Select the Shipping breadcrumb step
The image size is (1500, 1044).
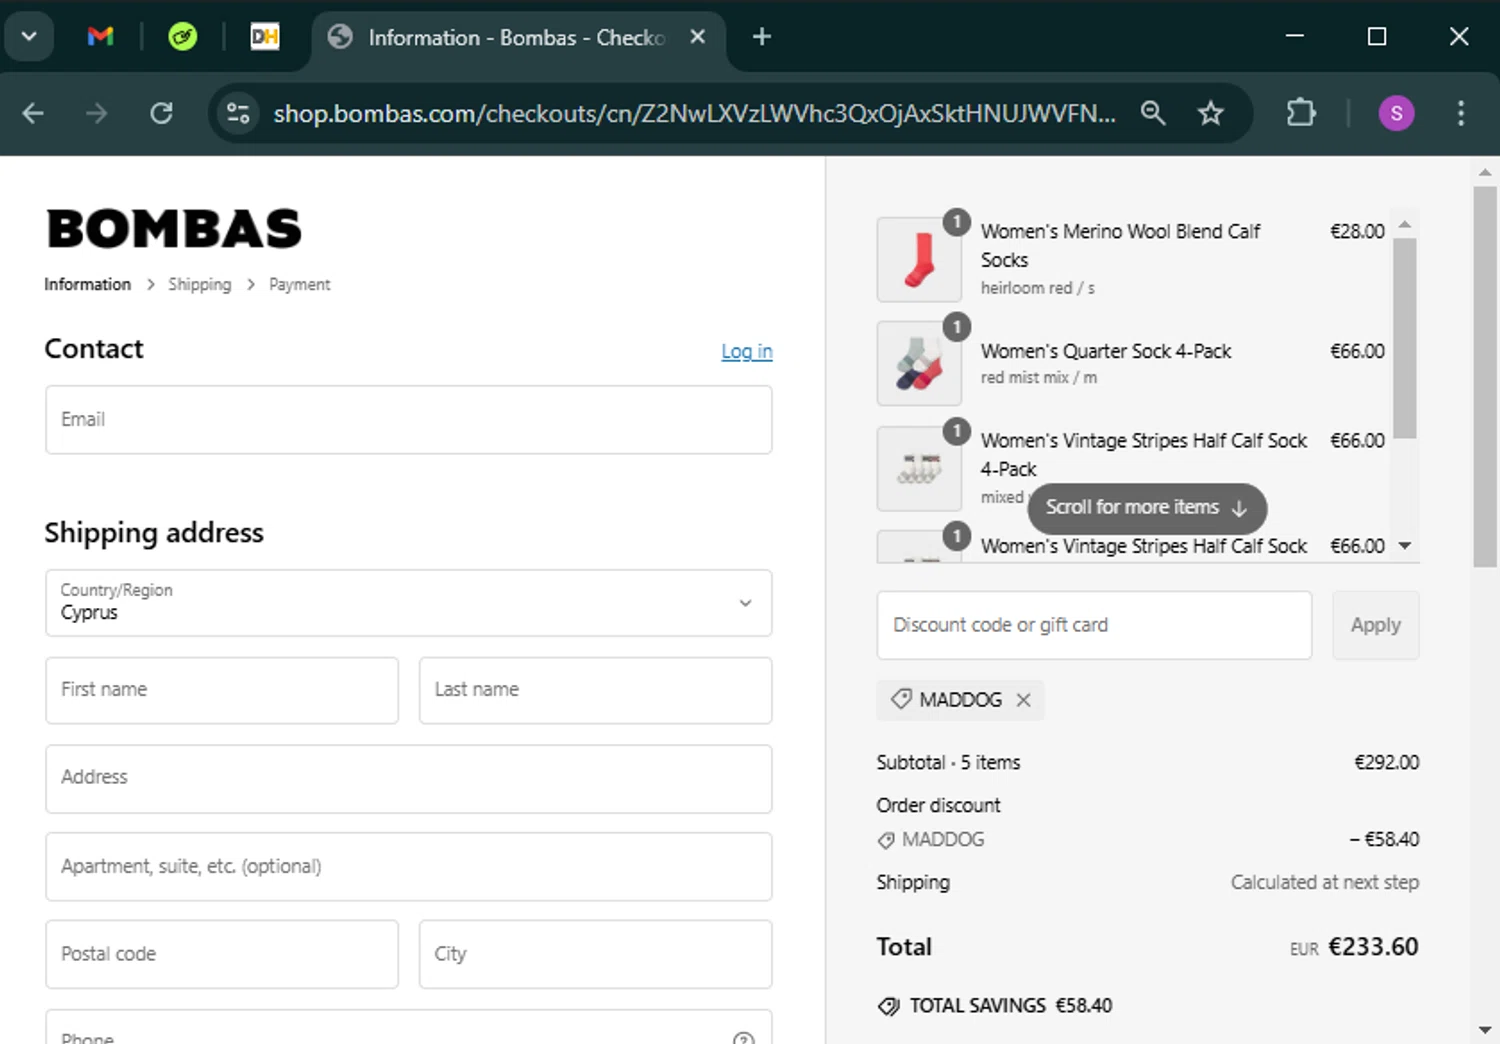click(x=199, y=284)
